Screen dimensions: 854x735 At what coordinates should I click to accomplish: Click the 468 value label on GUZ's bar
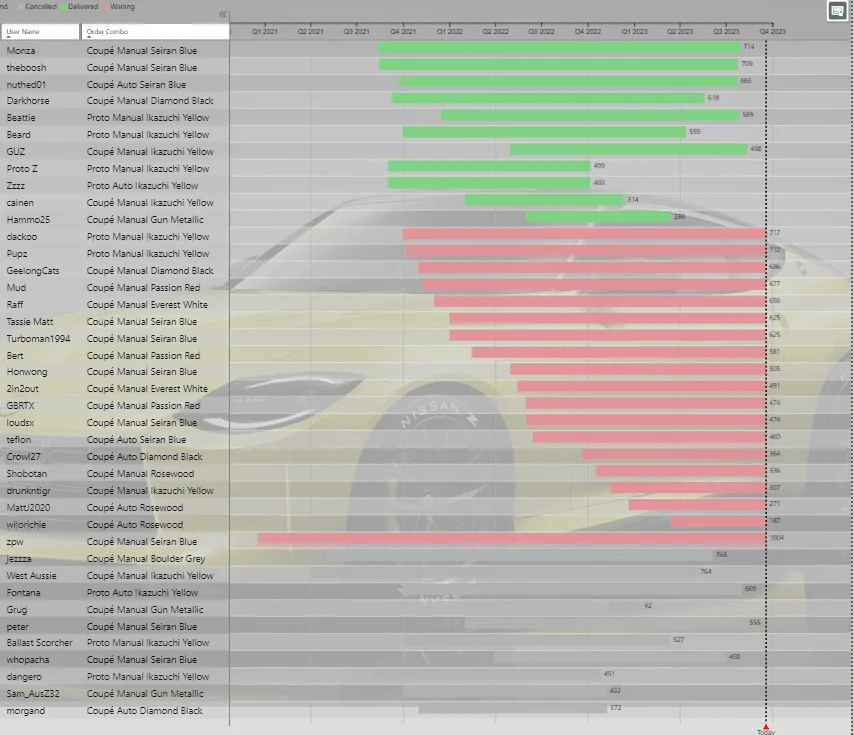(x=755, y=149)
